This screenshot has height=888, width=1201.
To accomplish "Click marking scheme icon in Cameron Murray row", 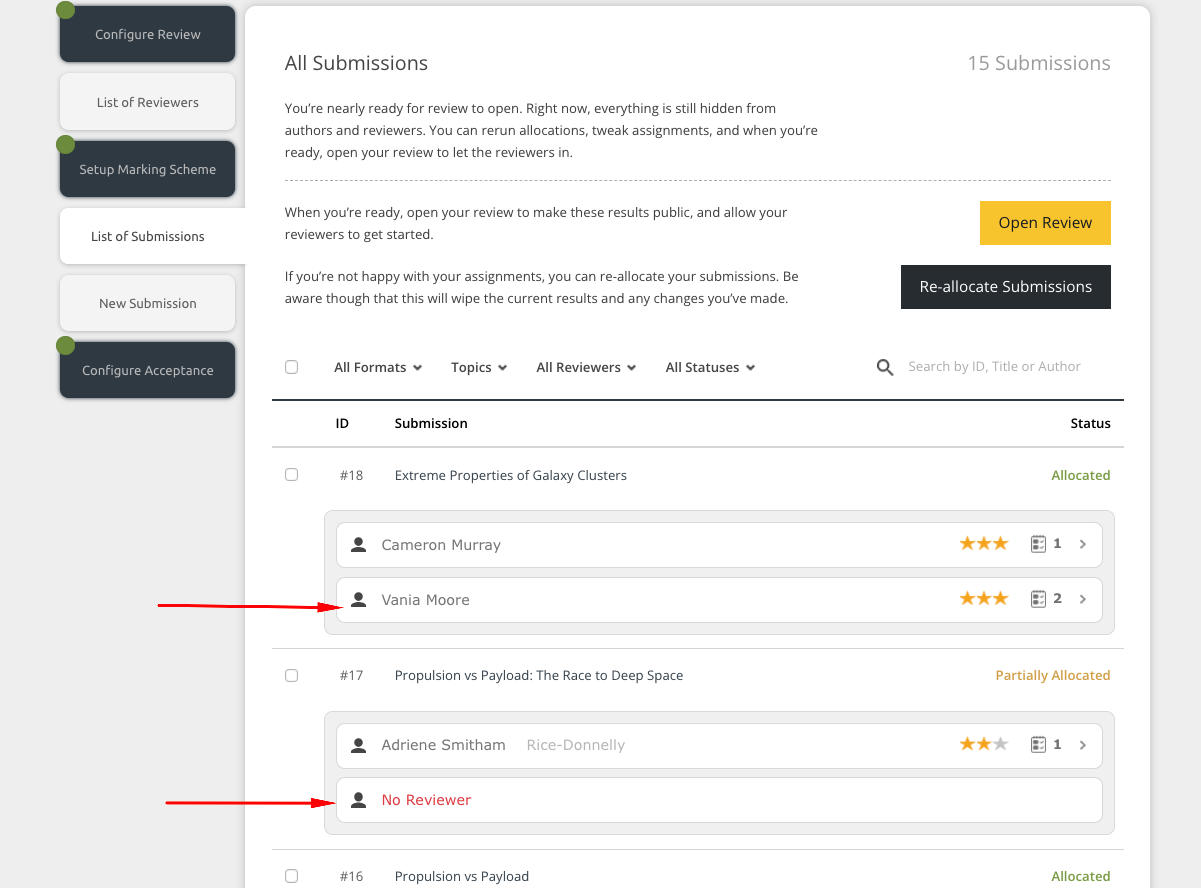I will pos(1038,544).
